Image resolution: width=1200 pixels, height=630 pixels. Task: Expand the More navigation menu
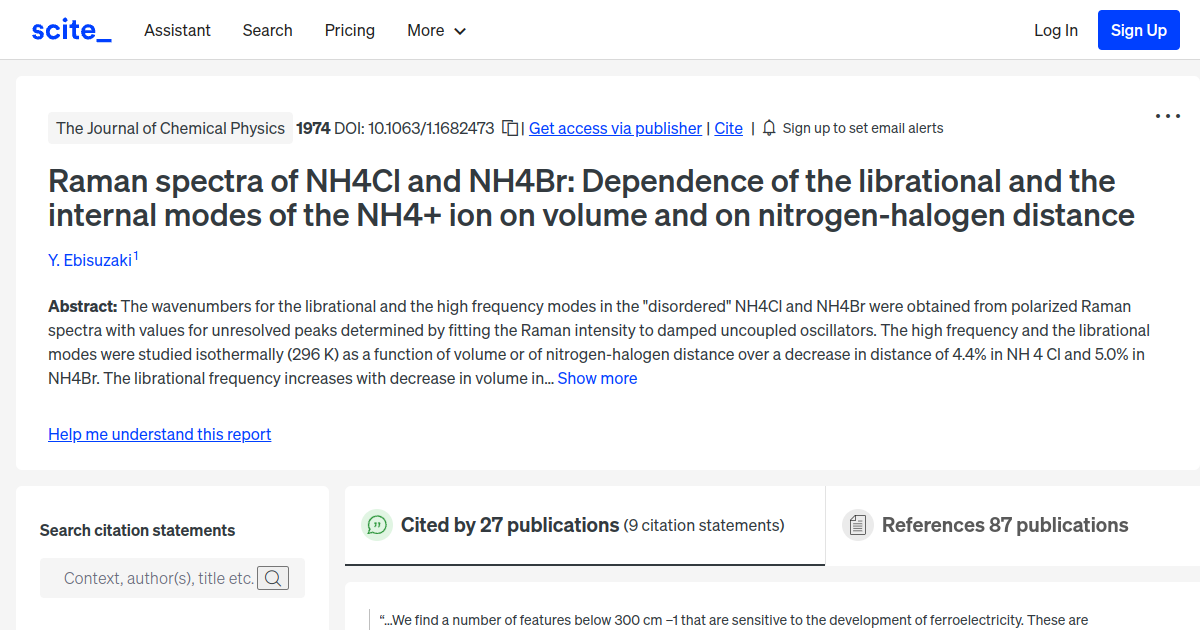[436, 31]
